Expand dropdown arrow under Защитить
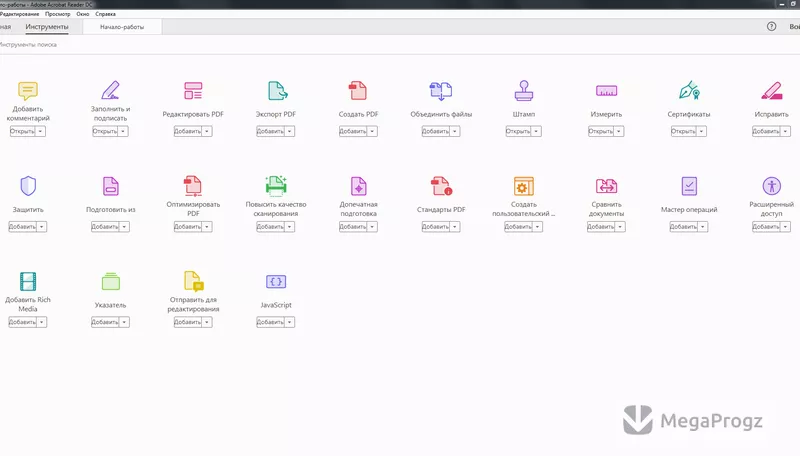The height and width of the screenshot is (456, 800). click(41, 226)
